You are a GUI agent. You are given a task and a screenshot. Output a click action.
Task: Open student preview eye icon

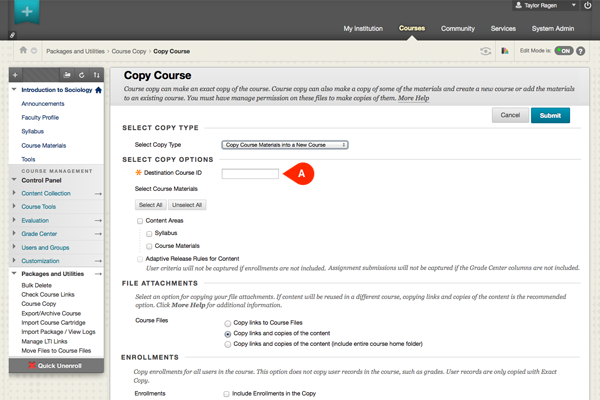(487, 49)
